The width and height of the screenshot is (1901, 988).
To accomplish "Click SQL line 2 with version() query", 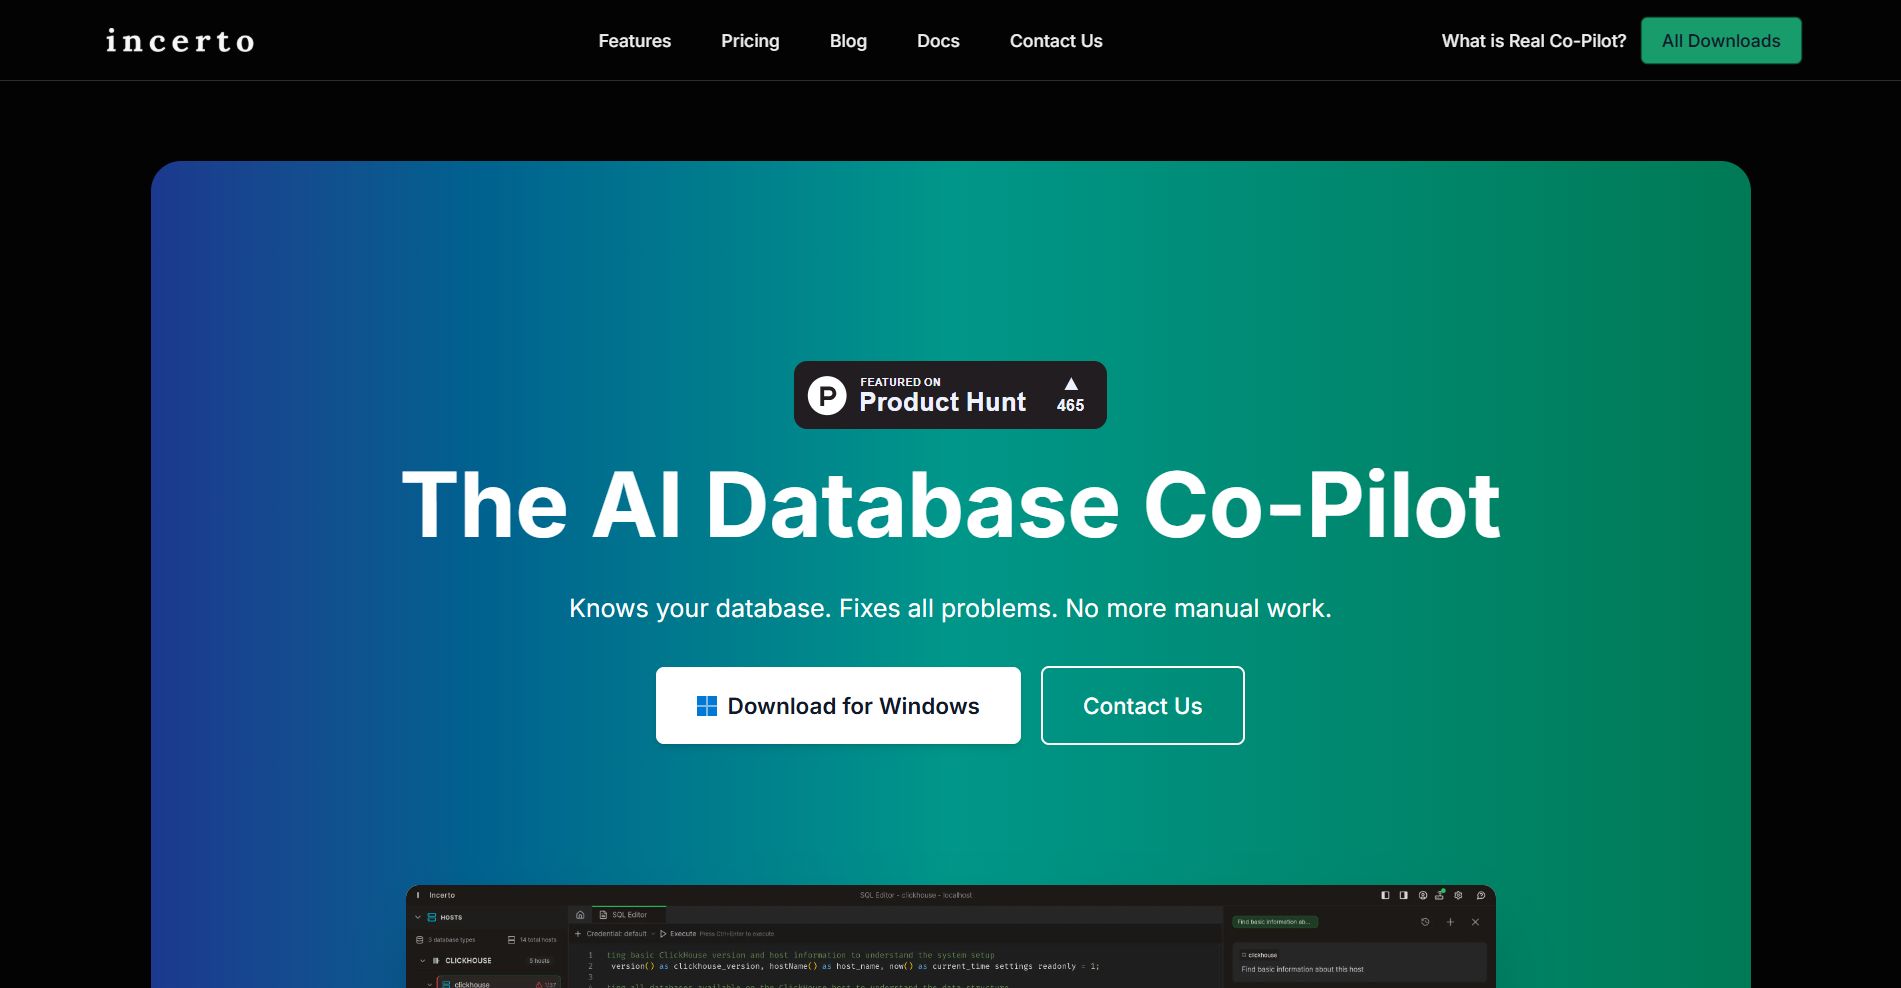I will pyautogui.click(x=855, y=966).
